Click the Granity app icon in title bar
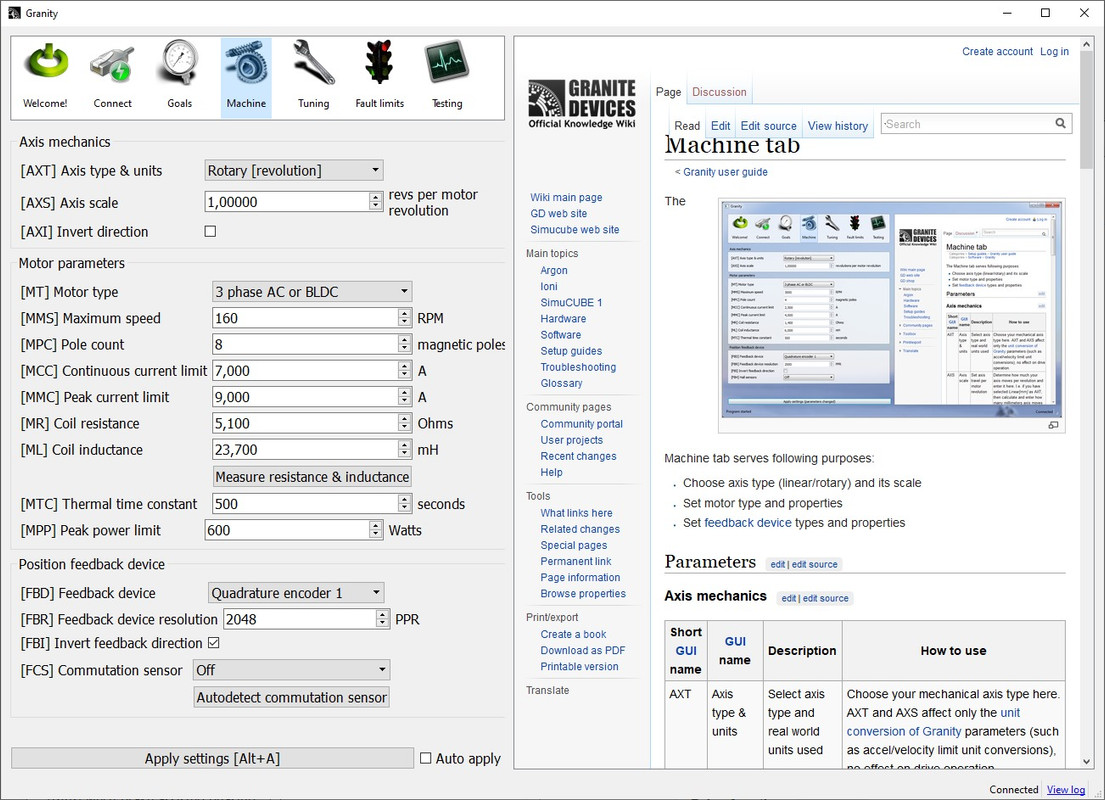The width and height of the screenshot is (1105, 800). click(x=14, y=13)
